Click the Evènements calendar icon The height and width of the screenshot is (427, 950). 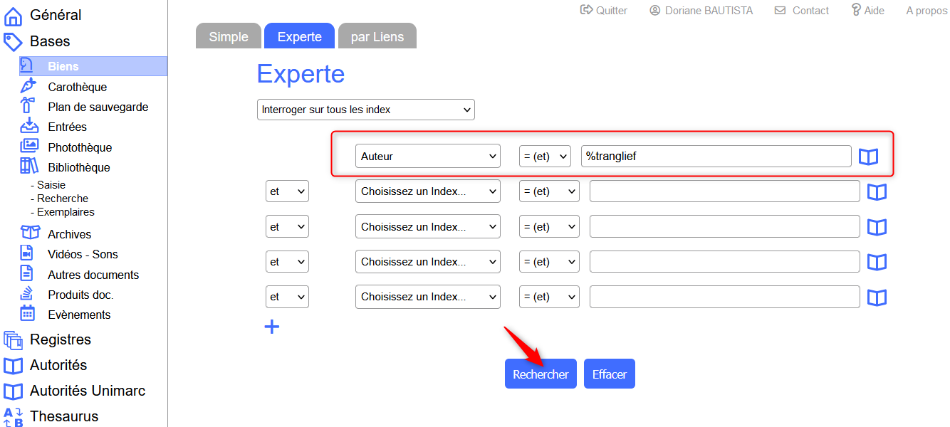pyautogui.click(x=28, y=314)
